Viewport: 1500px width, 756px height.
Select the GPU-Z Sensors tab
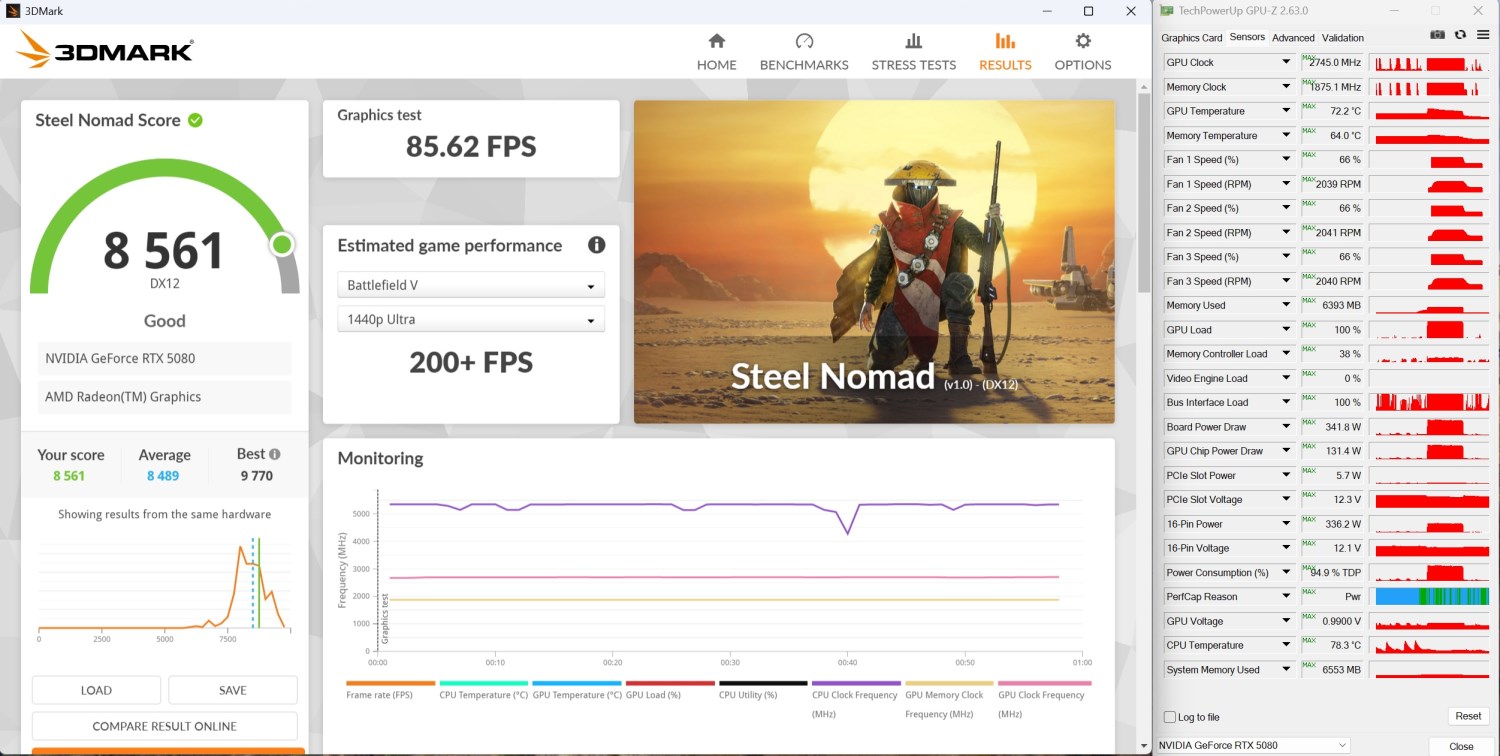click(1247, 37)
